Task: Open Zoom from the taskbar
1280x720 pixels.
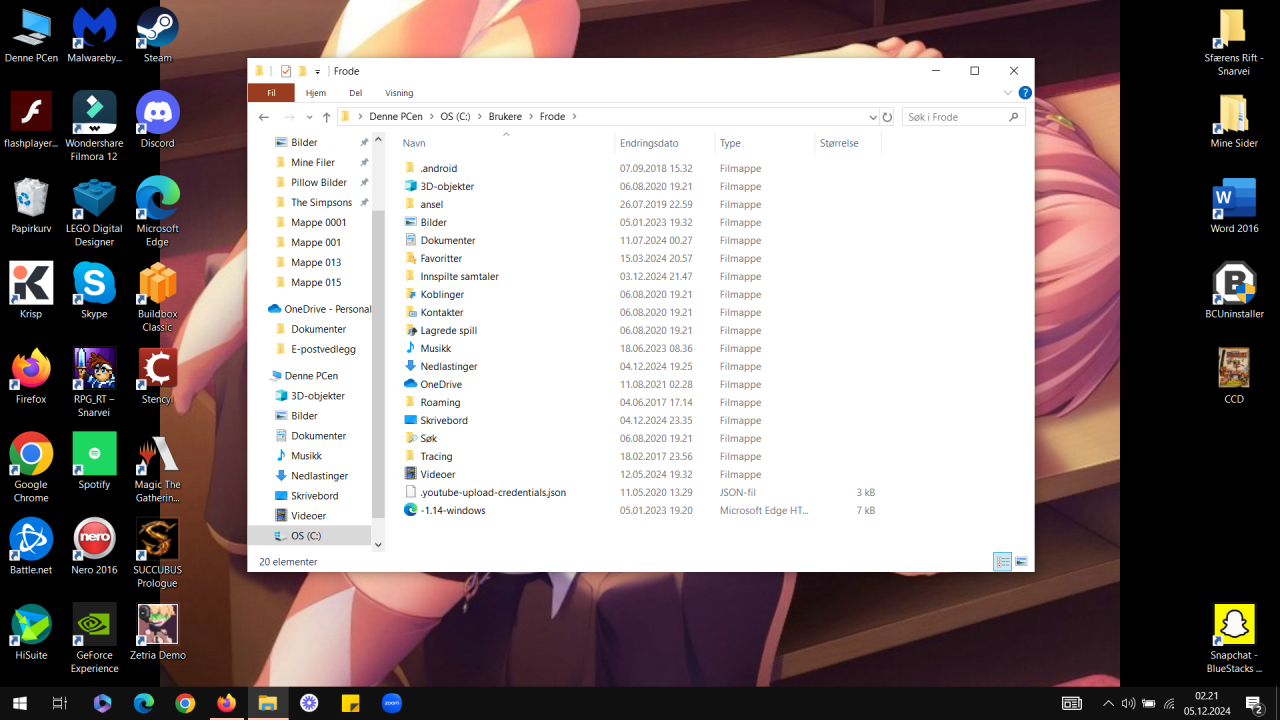Action: tap(391, 703)
